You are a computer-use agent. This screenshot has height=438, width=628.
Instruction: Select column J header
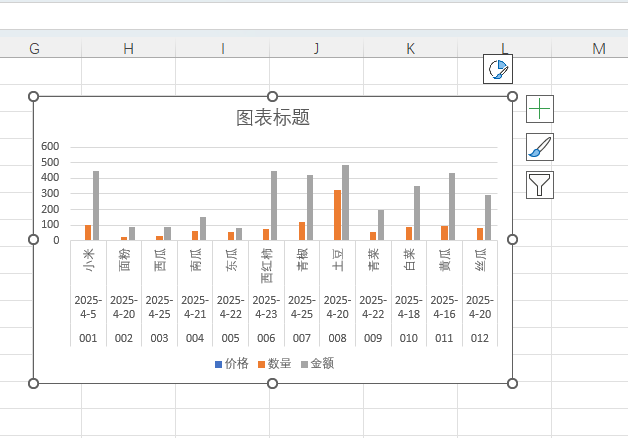316,48
